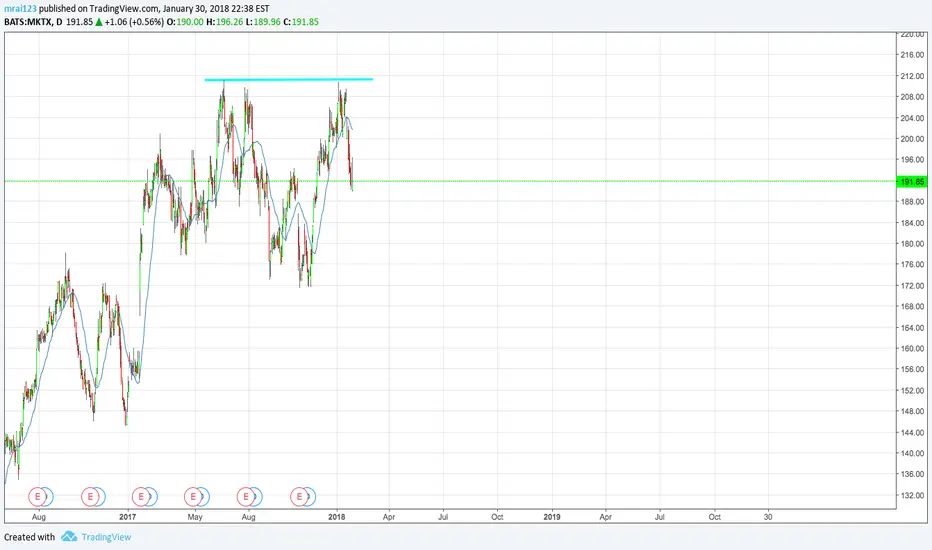
Task: Click the January 30, 2018 22:38 EST timestamp
Action: 216,8
